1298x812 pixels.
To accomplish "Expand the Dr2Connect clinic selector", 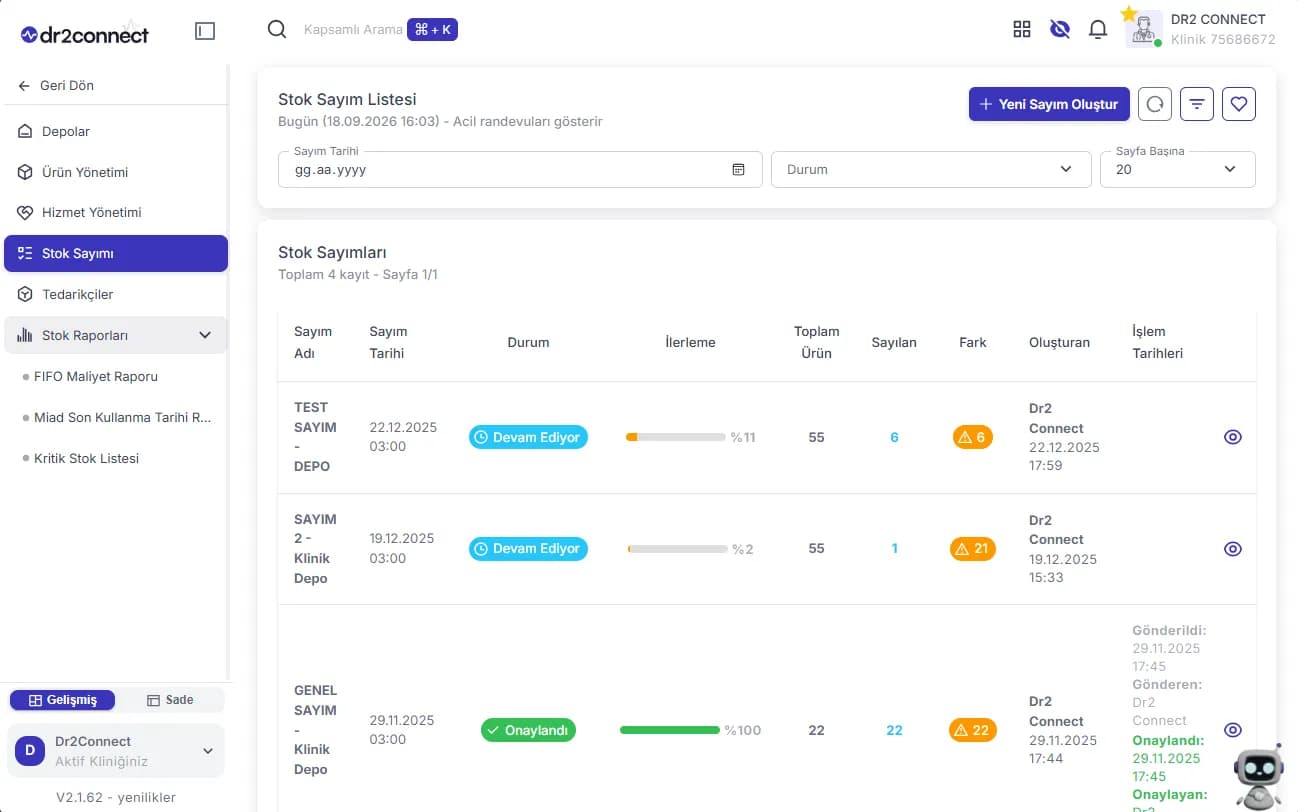I will [x=116, y=750].
